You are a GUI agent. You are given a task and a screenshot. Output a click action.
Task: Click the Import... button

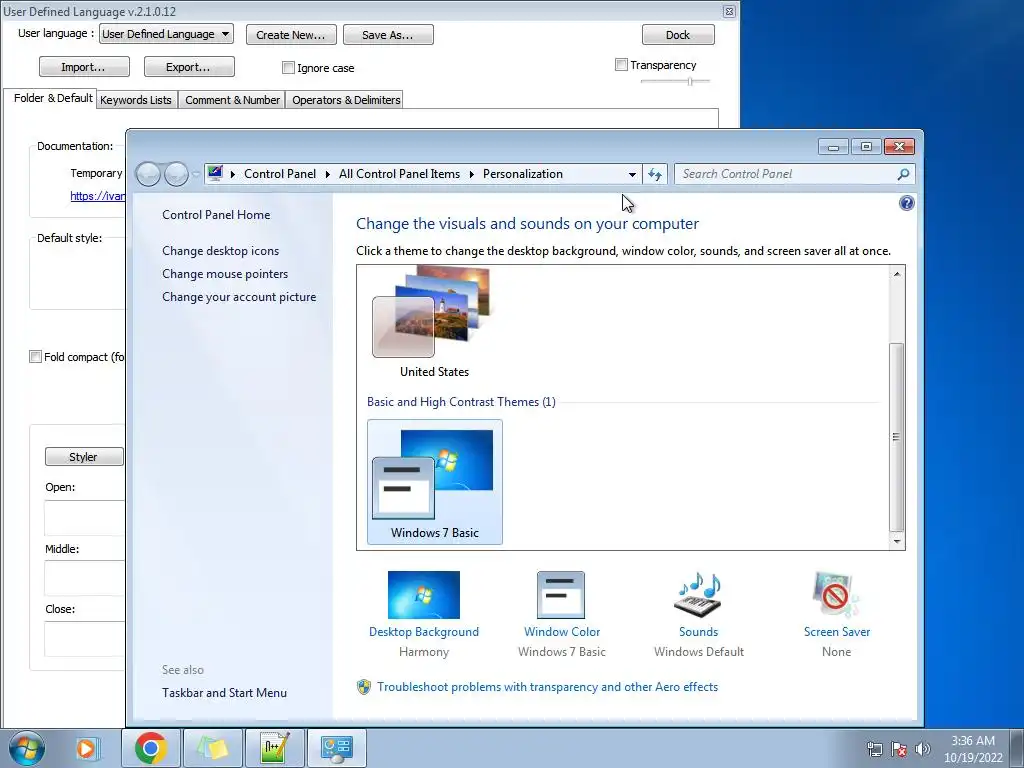click(x=84, y=67)
